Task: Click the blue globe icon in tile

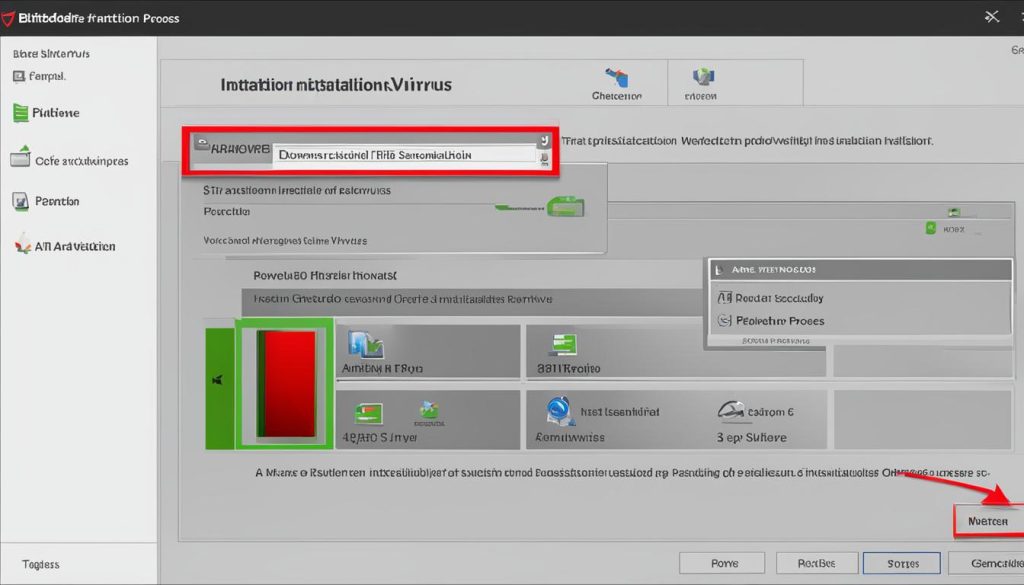Action: [x=558, y=409]
